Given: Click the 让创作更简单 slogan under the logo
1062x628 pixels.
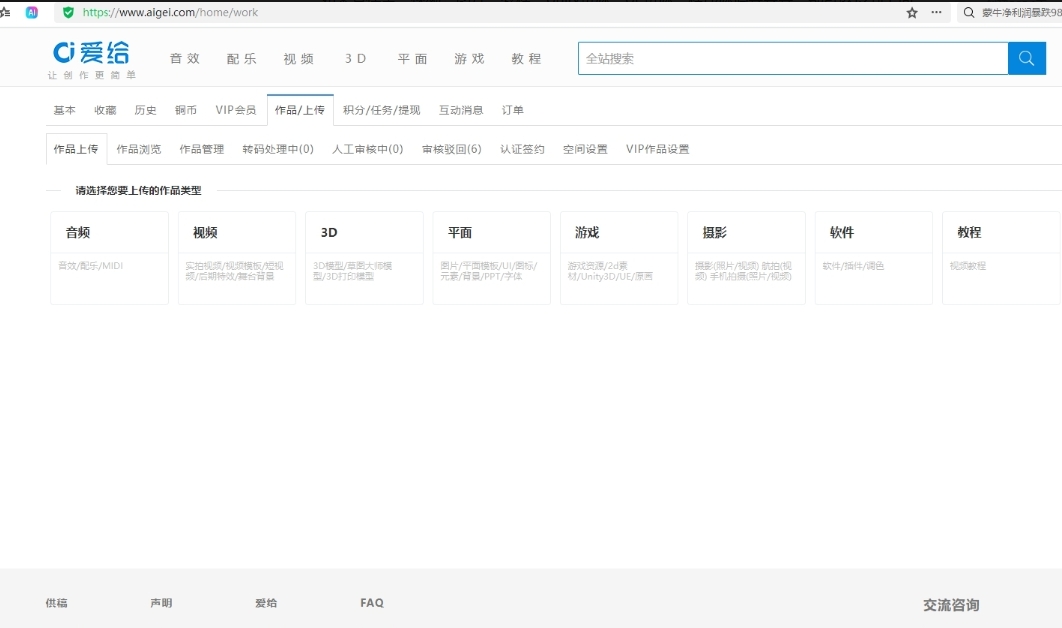Looking at the screenshot, I should point(91,75).
